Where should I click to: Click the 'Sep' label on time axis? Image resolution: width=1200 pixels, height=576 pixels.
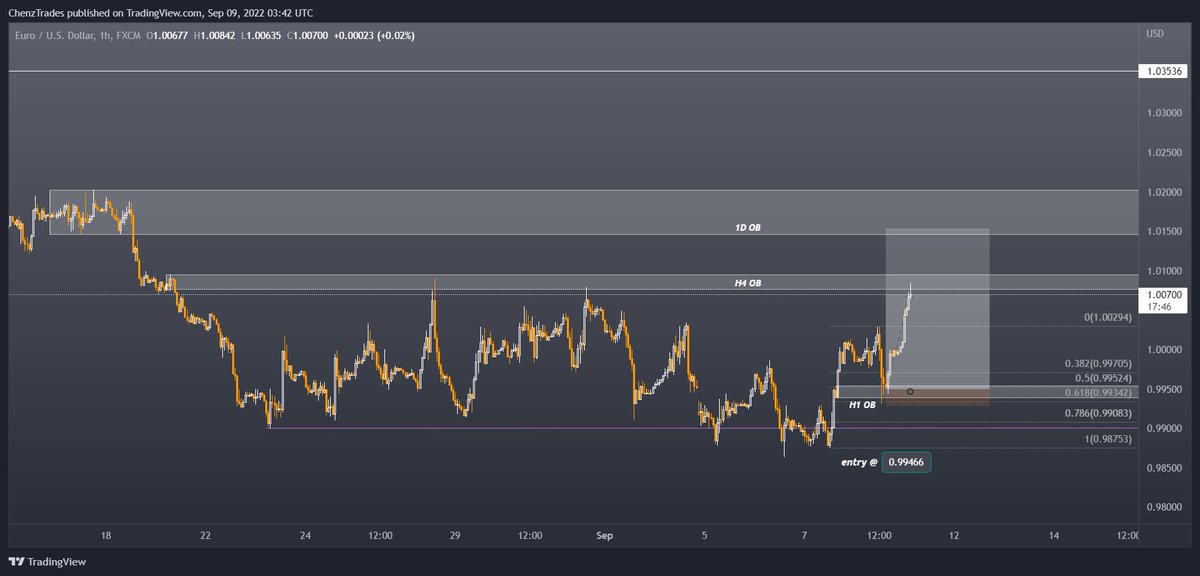click(x=604, y=536)
